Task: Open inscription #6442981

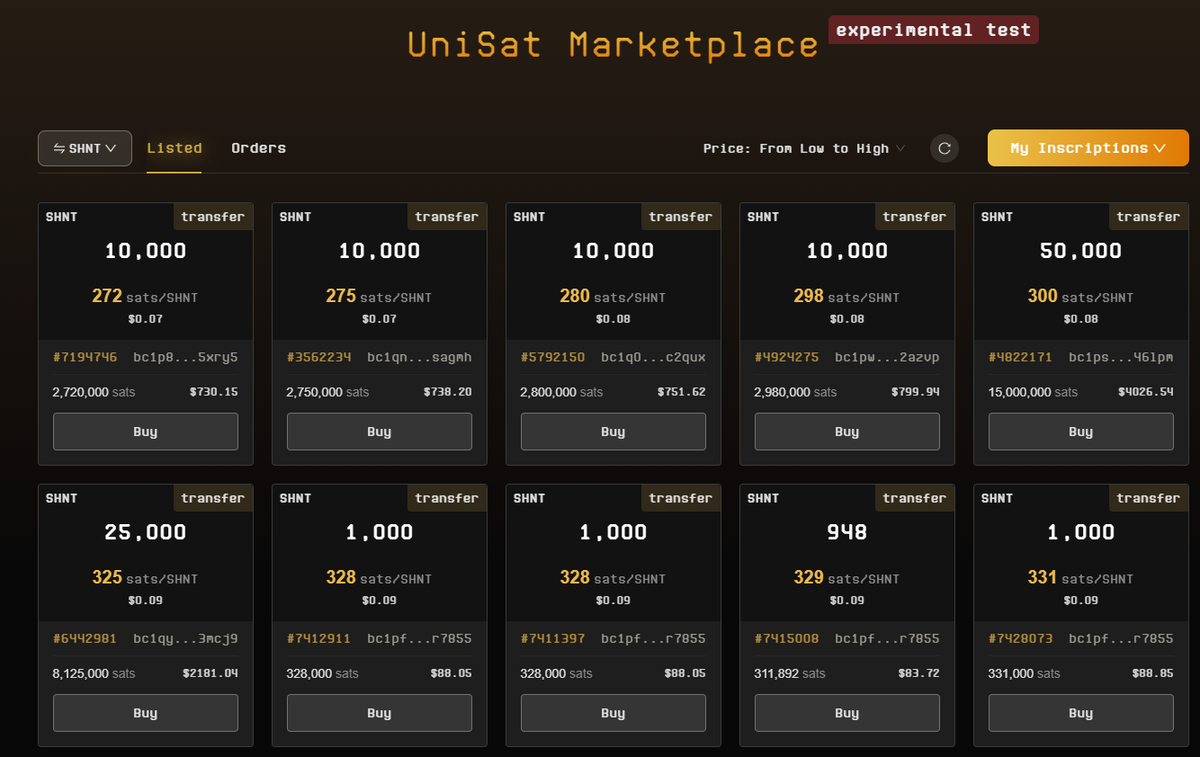Action: (85, 638)
